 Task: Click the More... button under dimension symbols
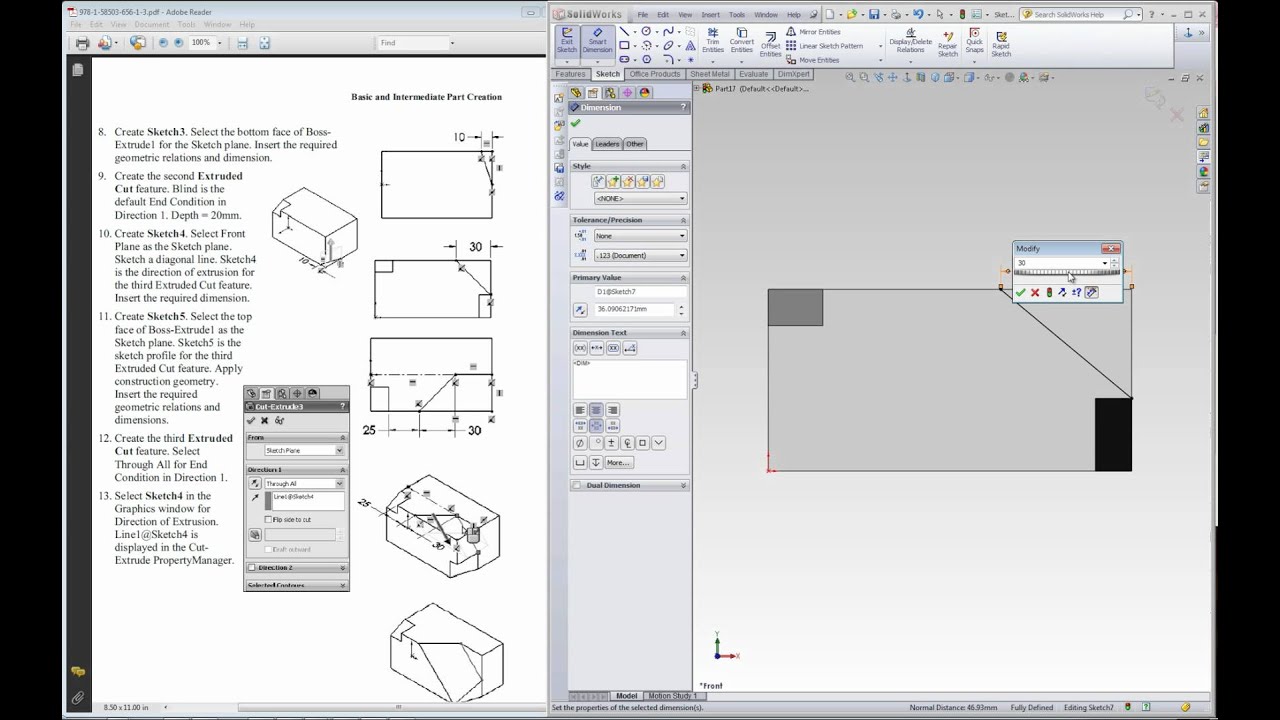[x=617, y=463]
